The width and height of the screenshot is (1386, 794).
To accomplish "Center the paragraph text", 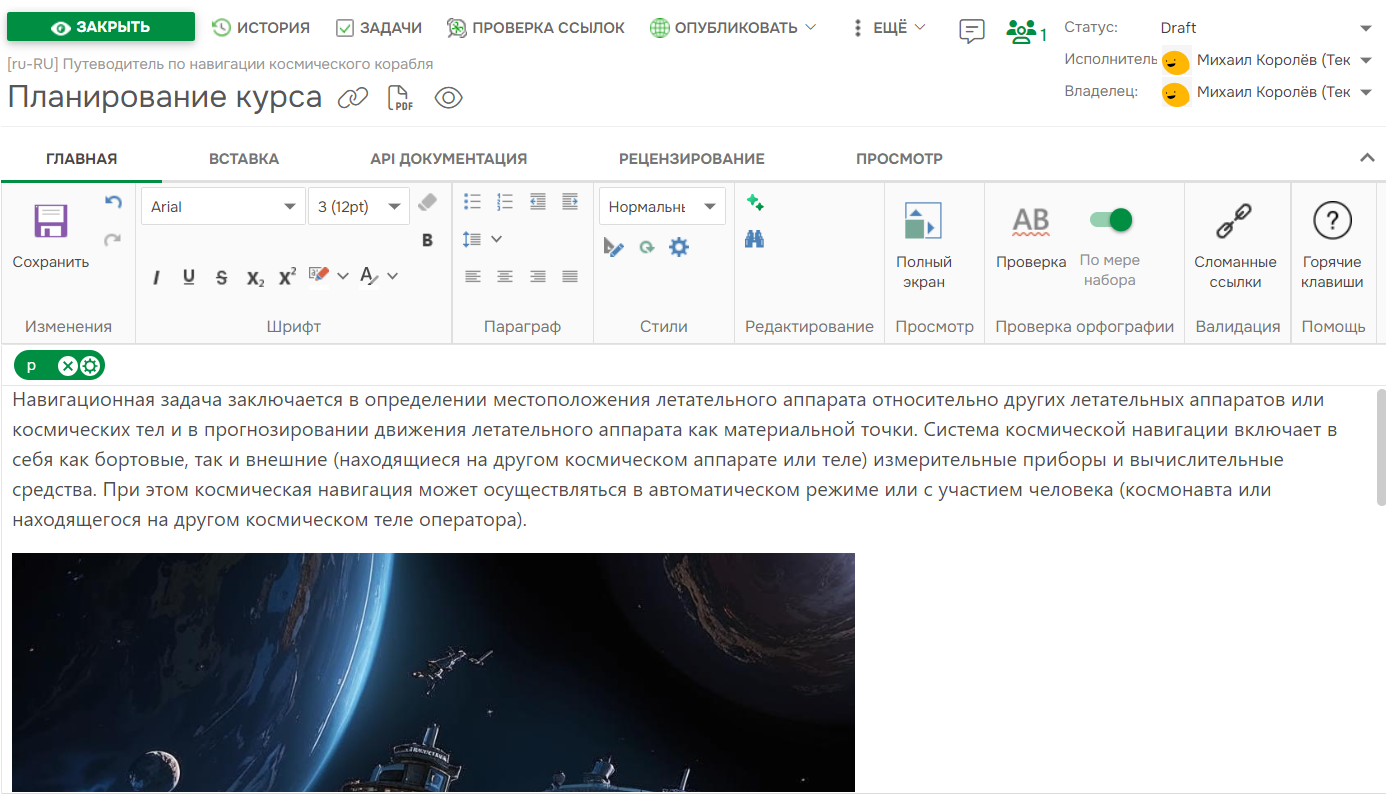I will pyautogui.click(x=505, y=276).
